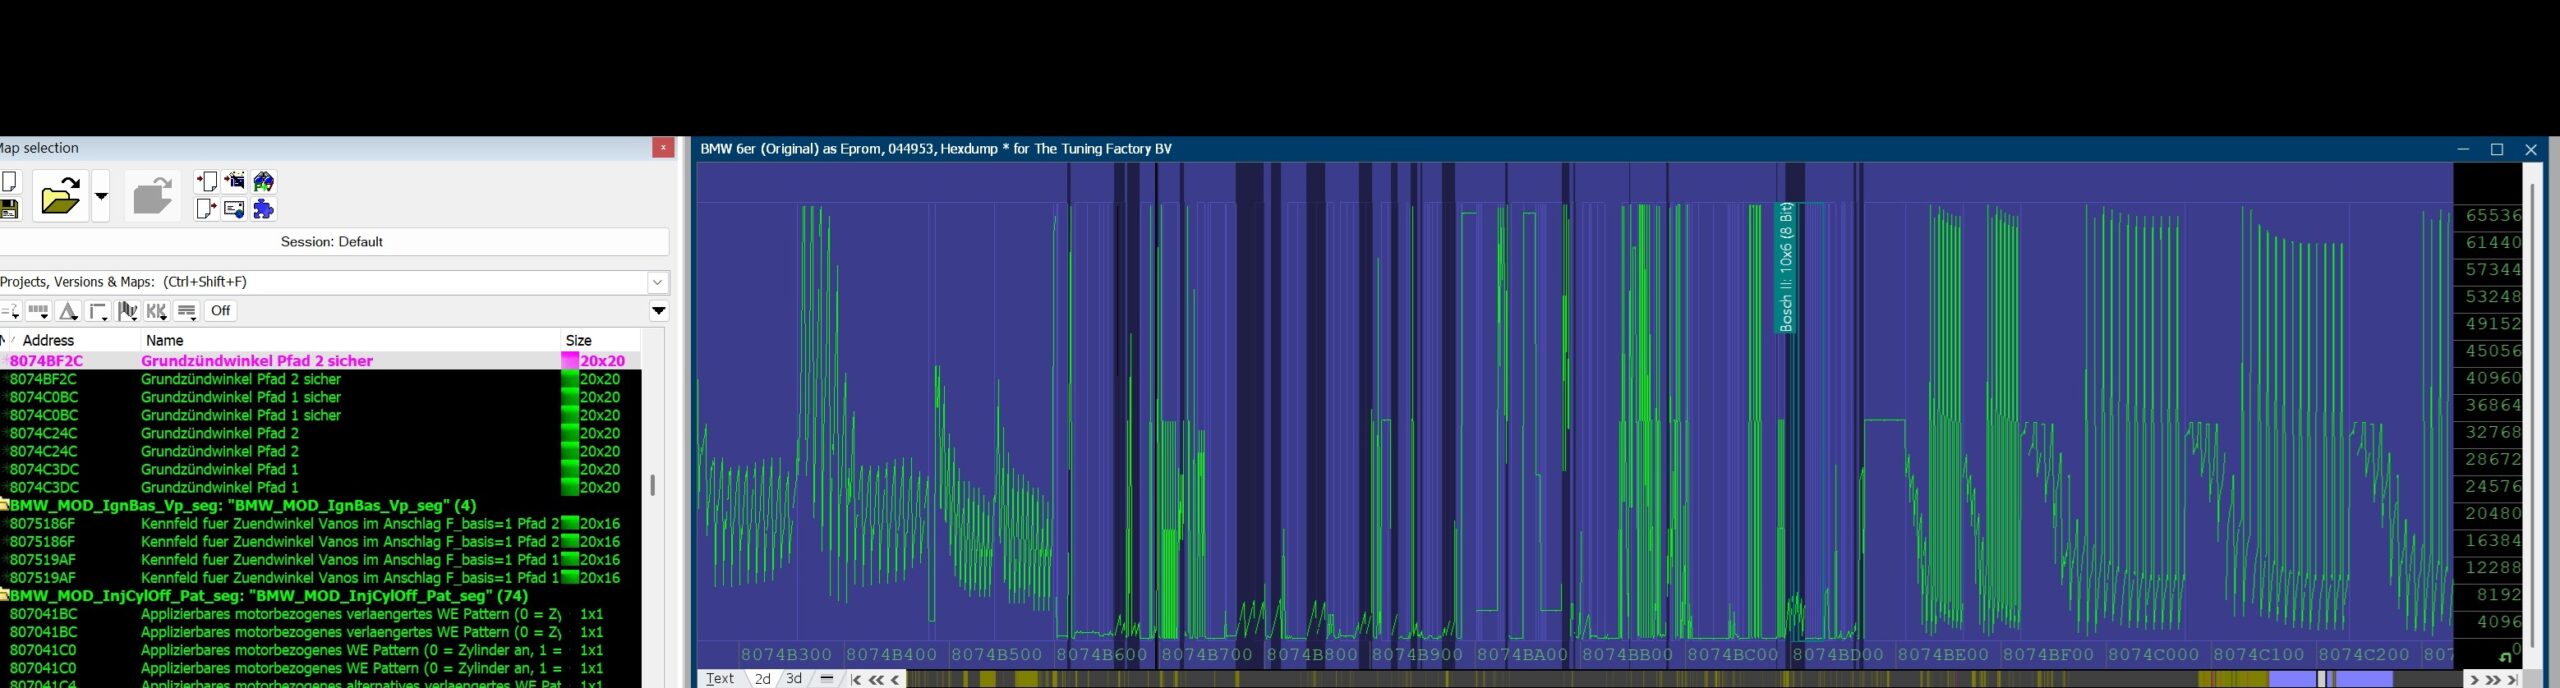Screen dimensions: 2560x688
Task: Sort by the Address column header
Action: [x=48, y=340]
